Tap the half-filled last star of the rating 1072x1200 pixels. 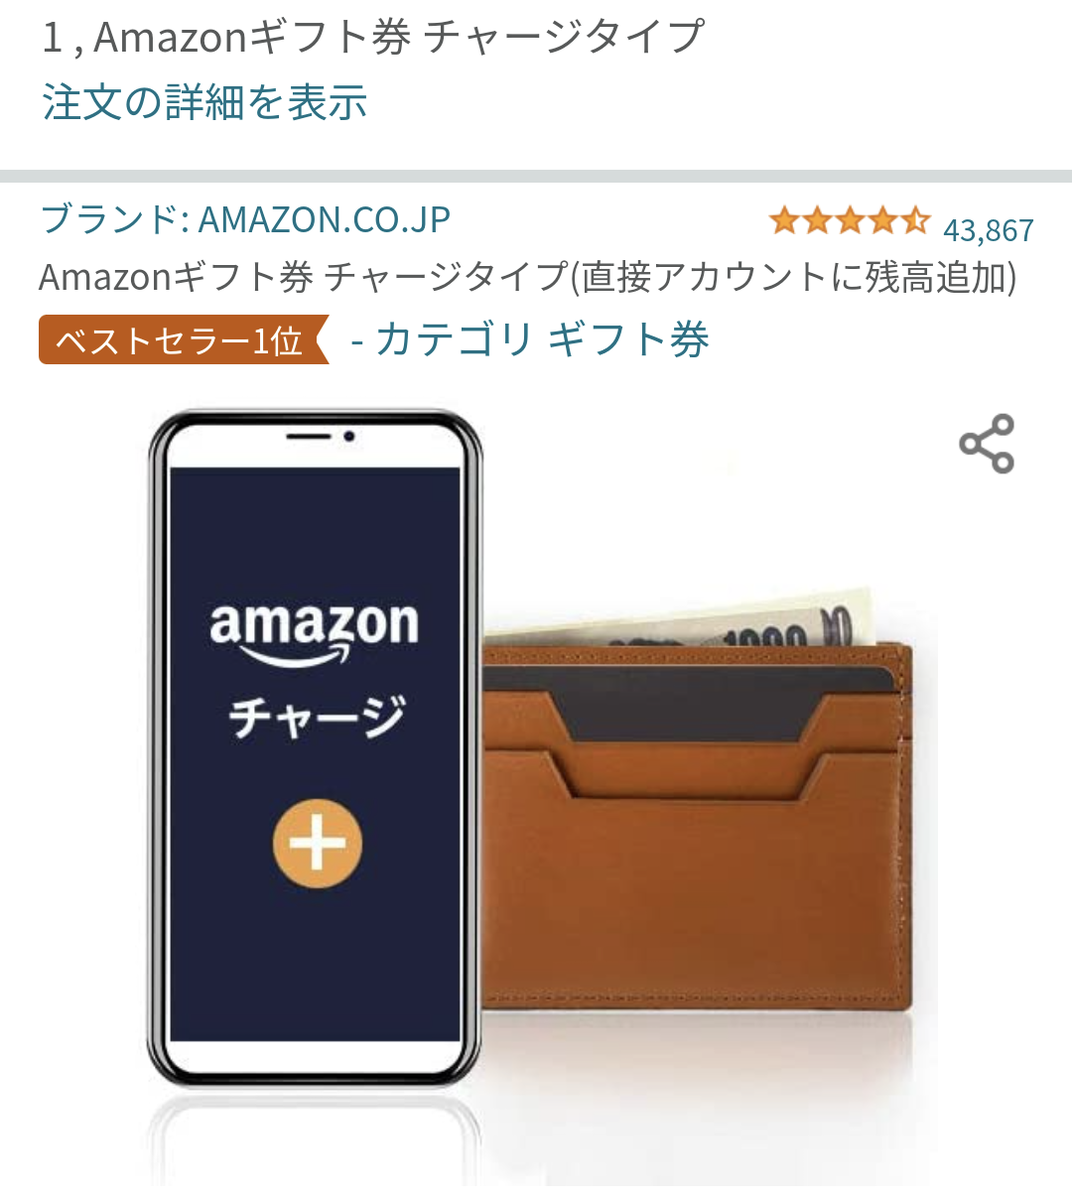pyautogui.click(x=915, y=220)
